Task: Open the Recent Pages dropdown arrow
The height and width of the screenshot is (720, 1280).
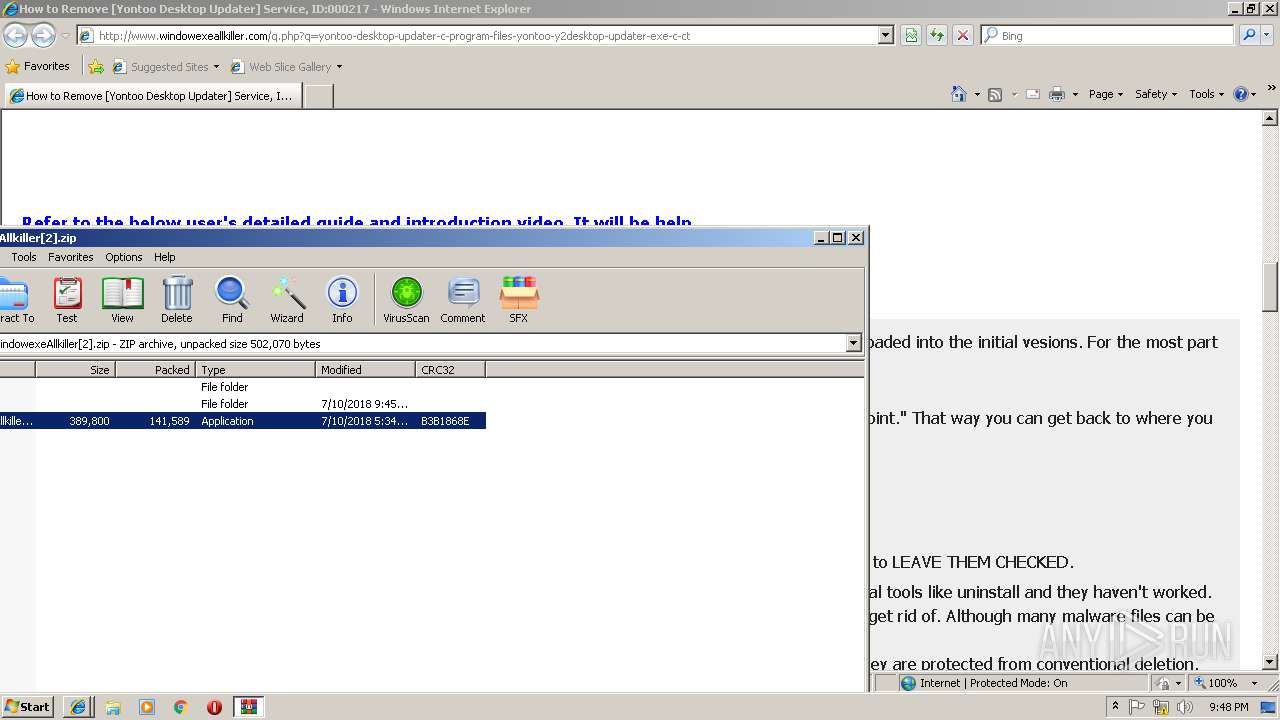Action: point(65,36)
